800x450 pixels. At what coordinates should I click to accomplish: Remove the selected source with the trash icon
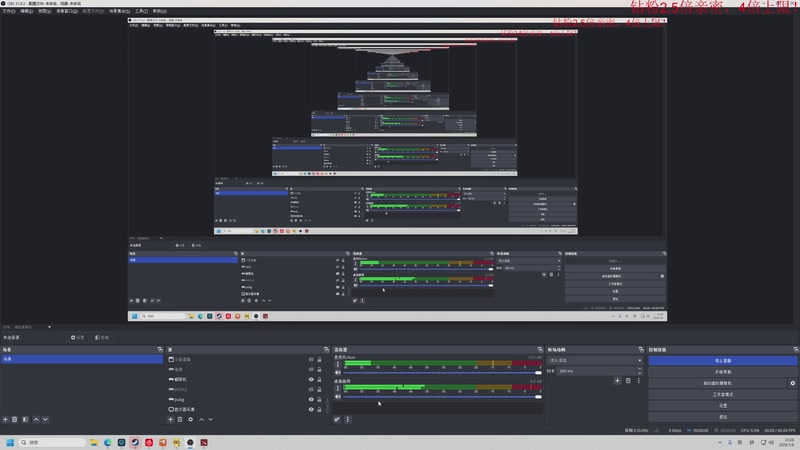[180, 419]
